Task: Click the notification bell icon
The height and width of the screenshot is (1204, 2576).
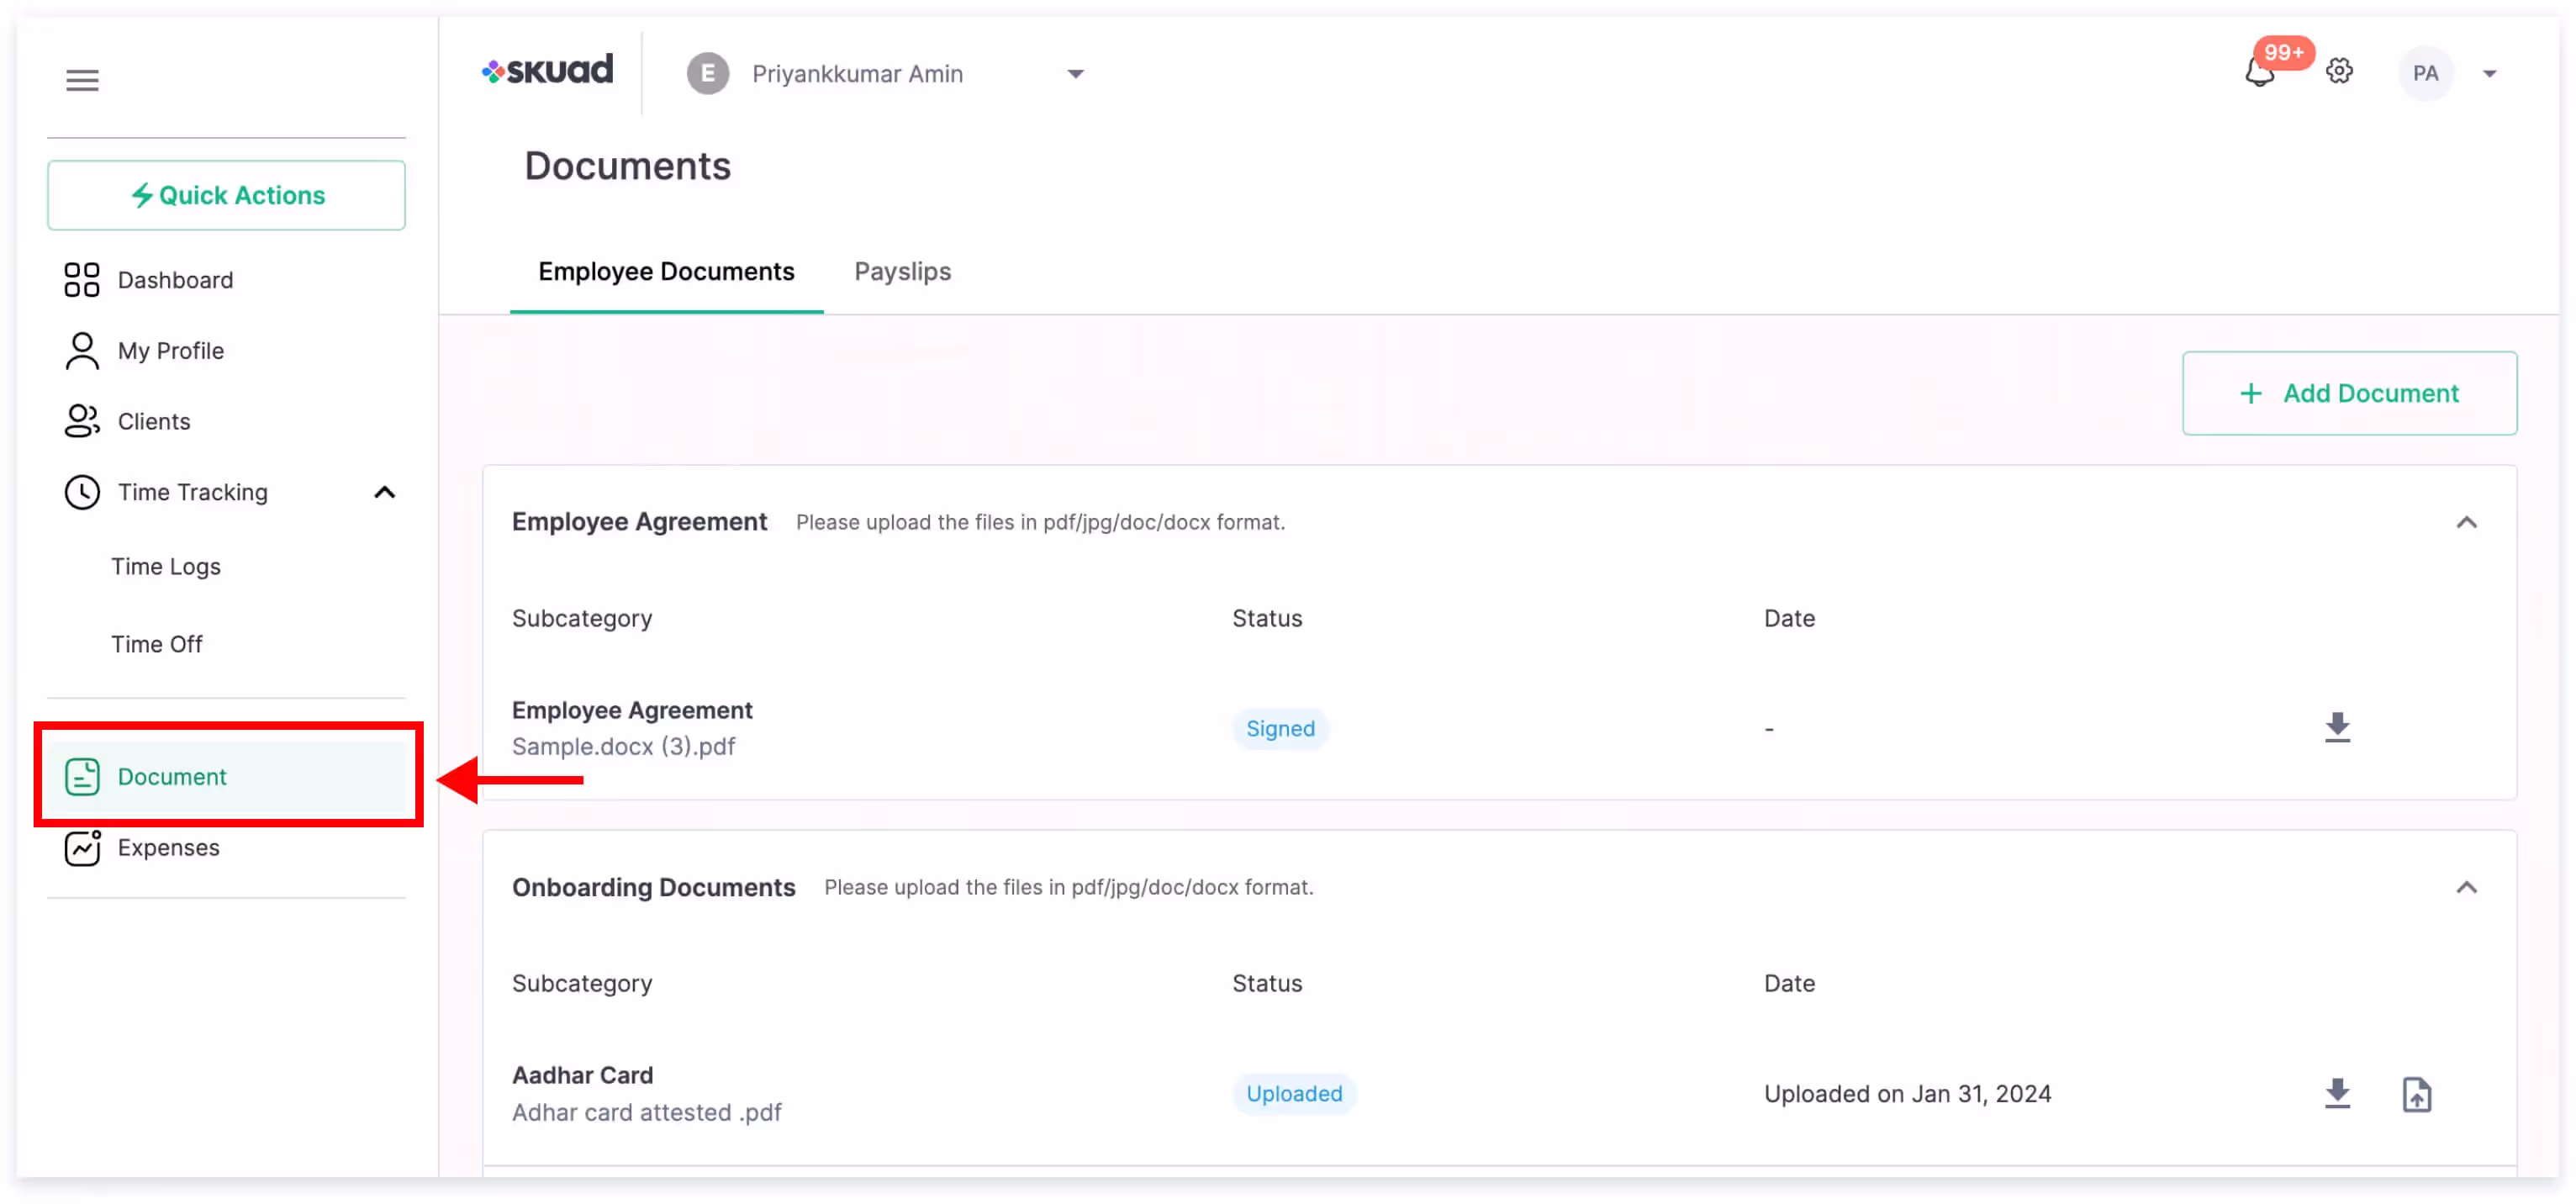Action: [x=2259, y=73]
